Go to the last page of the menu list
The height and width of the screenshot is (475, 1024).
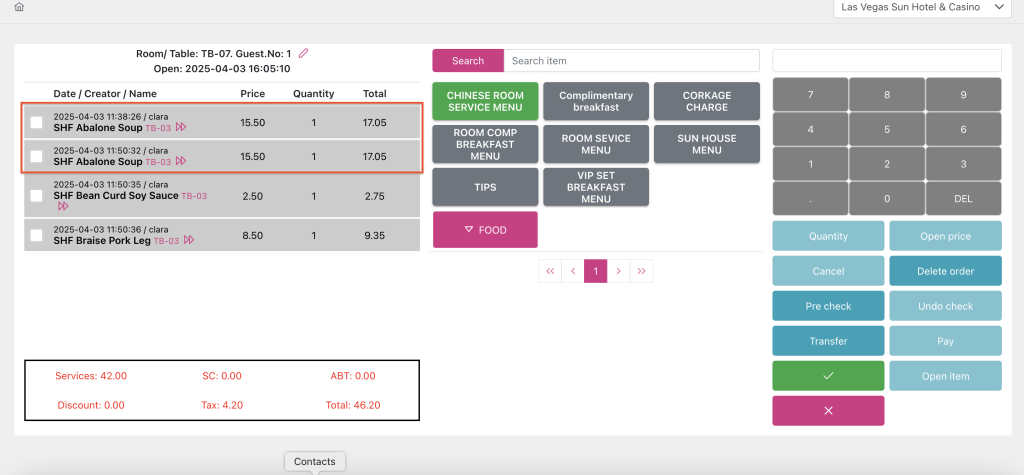click(642, 271)
